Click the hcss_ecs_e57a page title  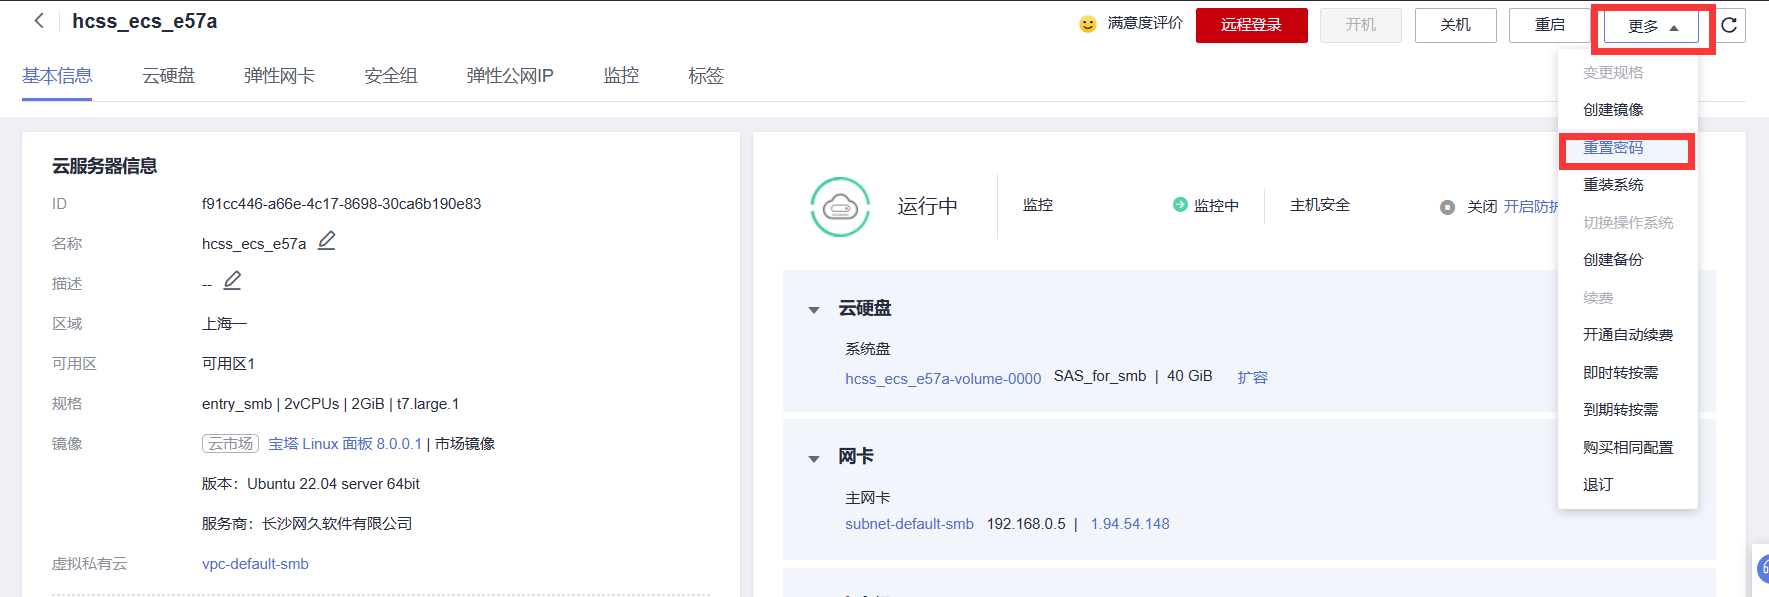click(145, 21)
